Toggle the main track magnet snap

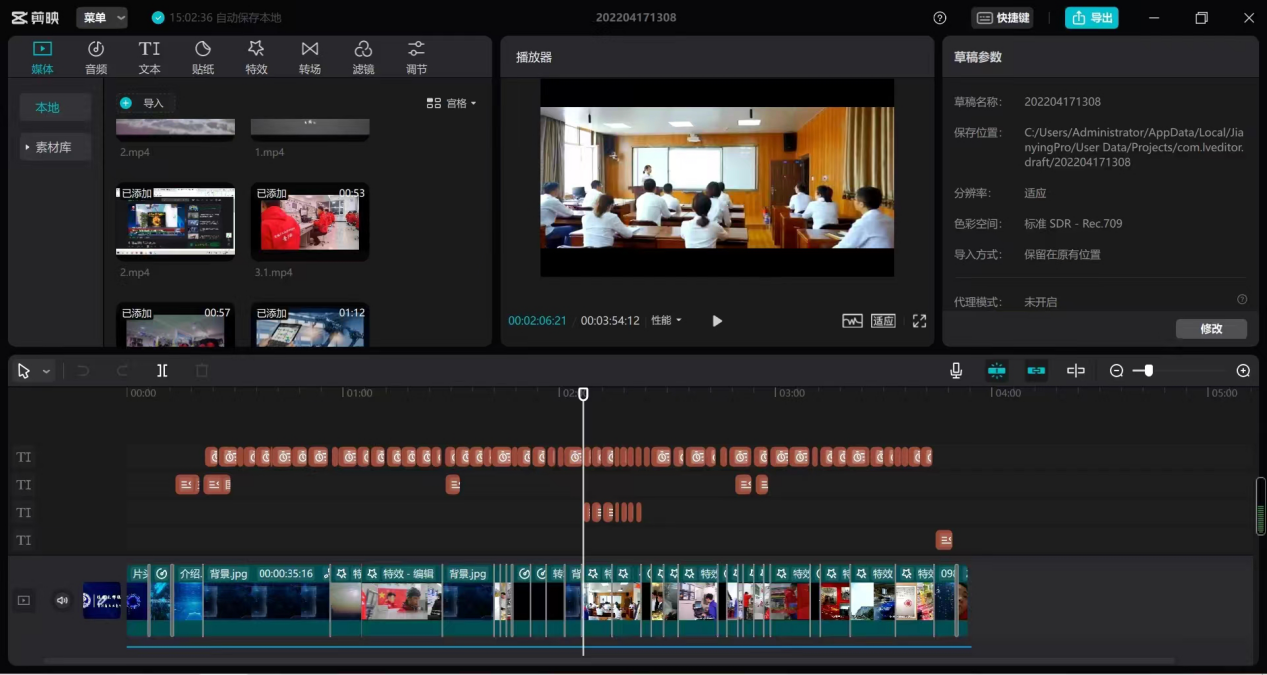tap(996, 371)
